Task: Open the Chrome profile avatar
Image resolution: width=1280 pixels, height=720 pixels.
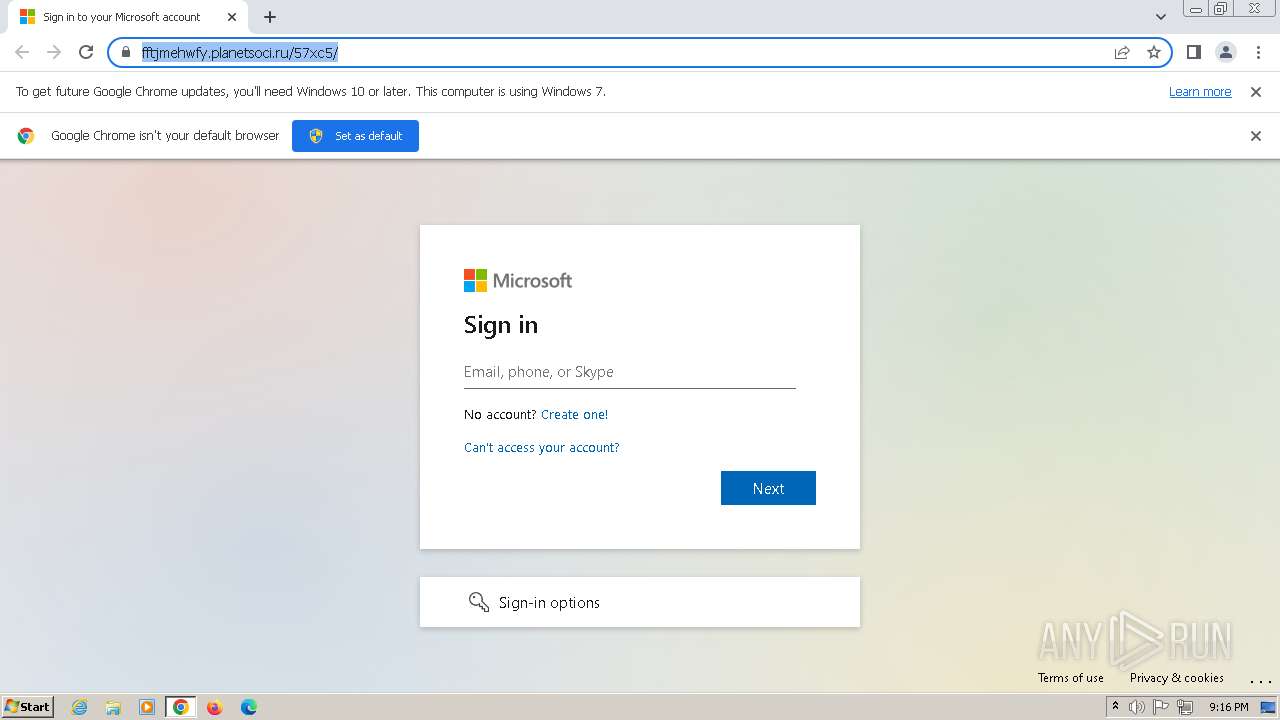Action: click(1226, 52)
